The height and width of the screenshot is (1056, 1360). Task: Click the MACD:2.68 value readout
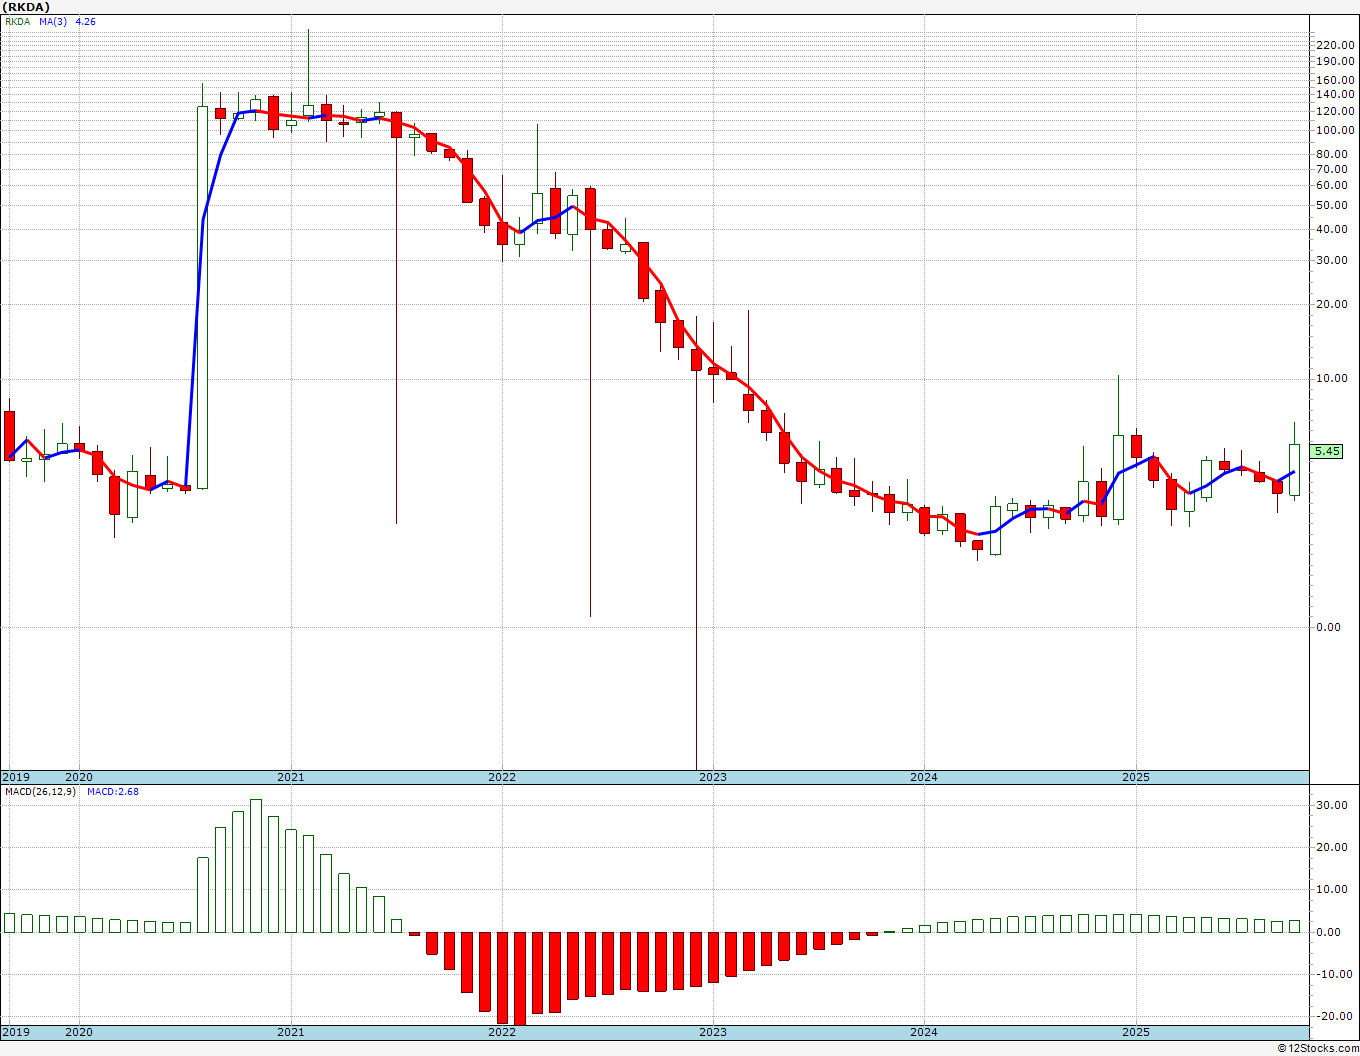pos(112,792)
